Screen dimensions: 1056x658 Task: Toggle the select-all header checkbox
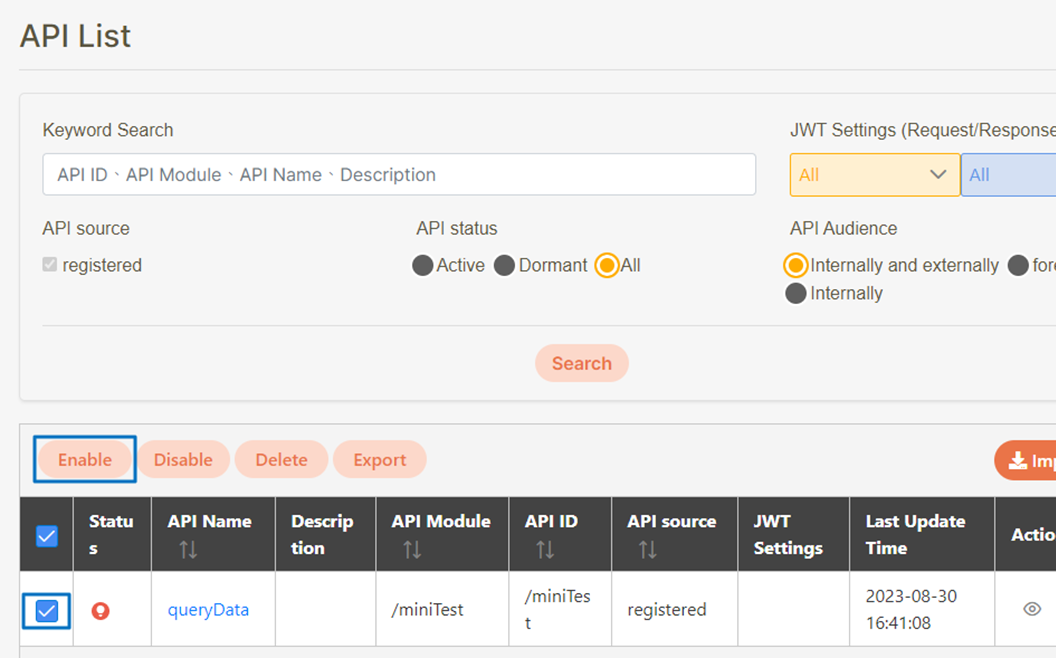(47, 536)
